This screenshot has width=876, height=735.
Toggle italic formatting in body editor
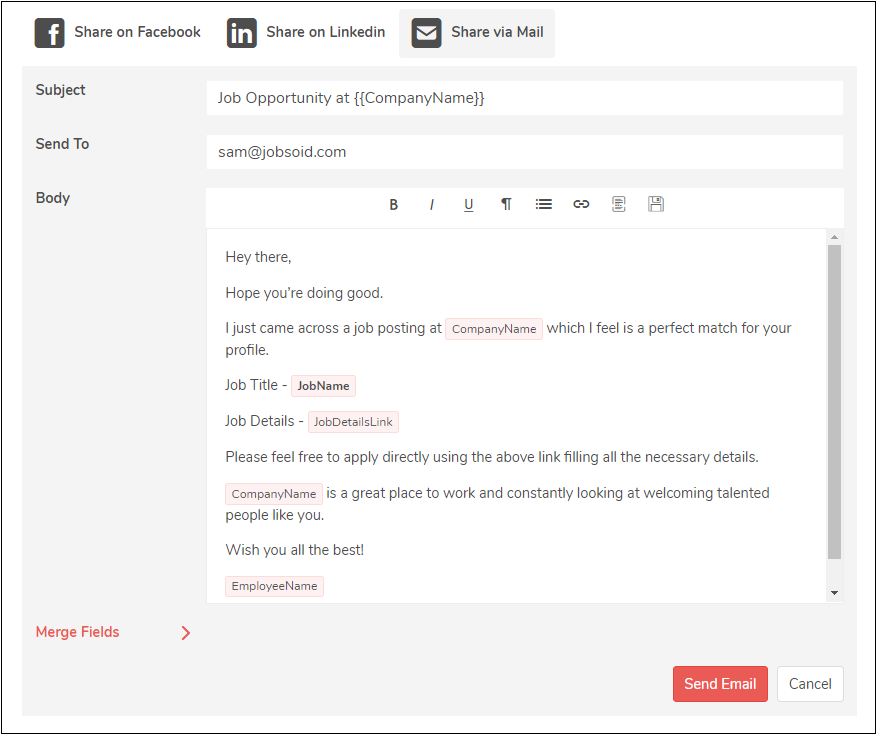[x=432, y=204]
